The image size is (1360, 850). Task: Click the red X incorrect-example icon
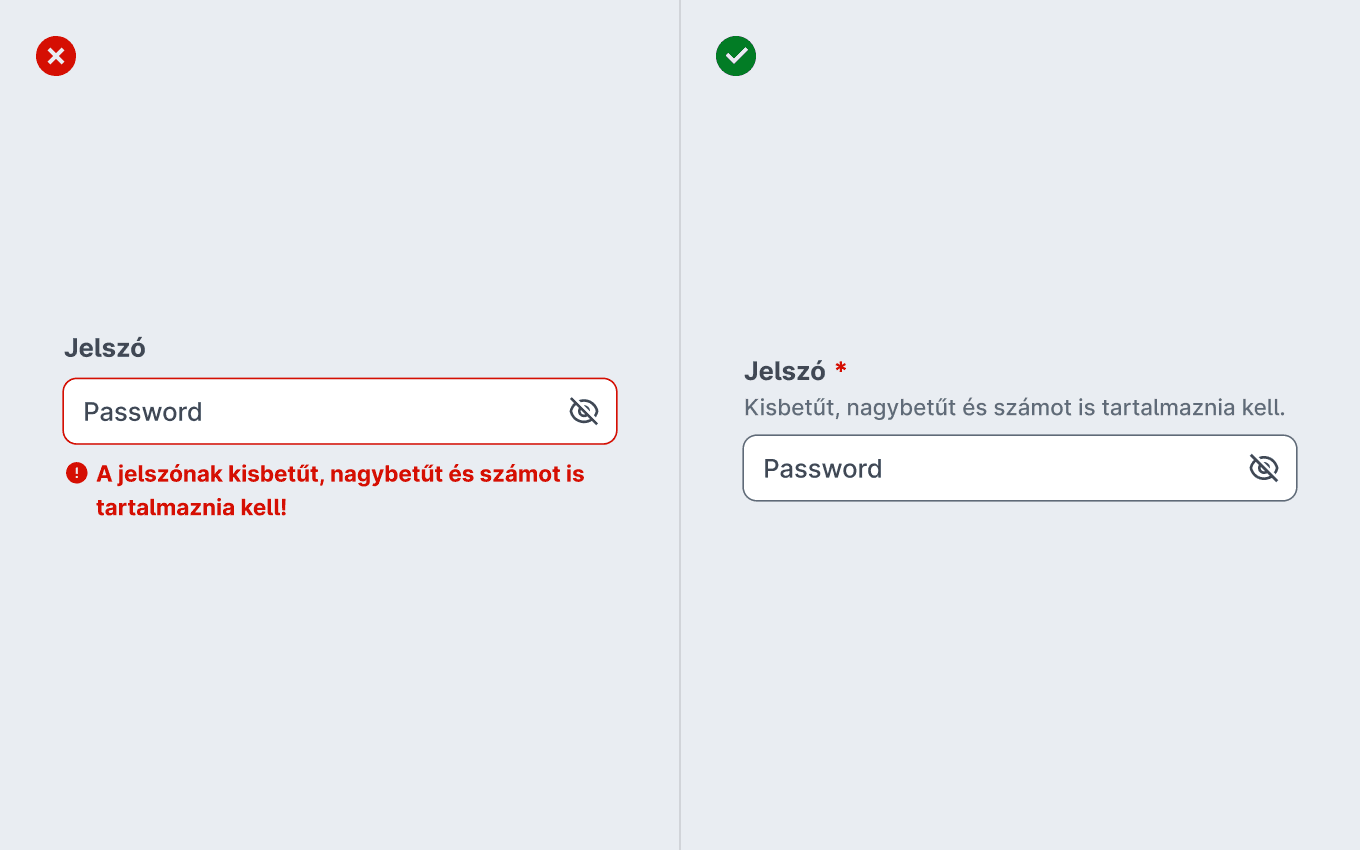click(56, 56)
